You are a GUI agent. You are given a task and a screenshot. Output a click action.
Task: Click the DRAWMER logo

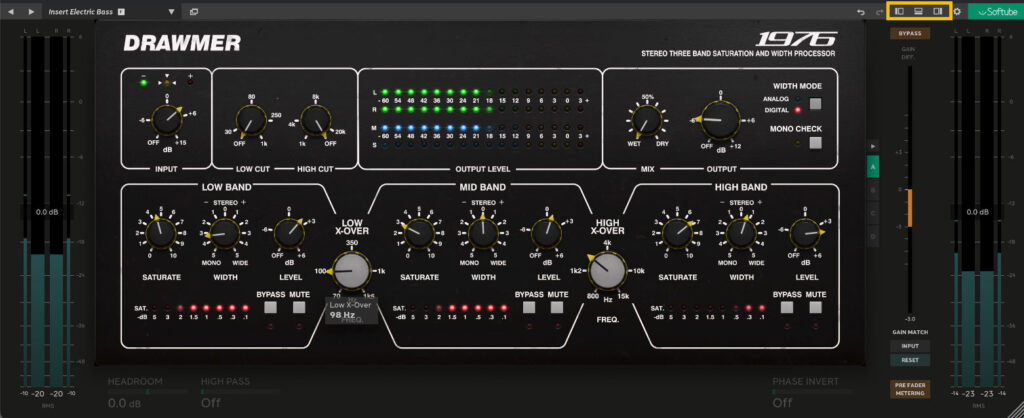click(182, 44)
